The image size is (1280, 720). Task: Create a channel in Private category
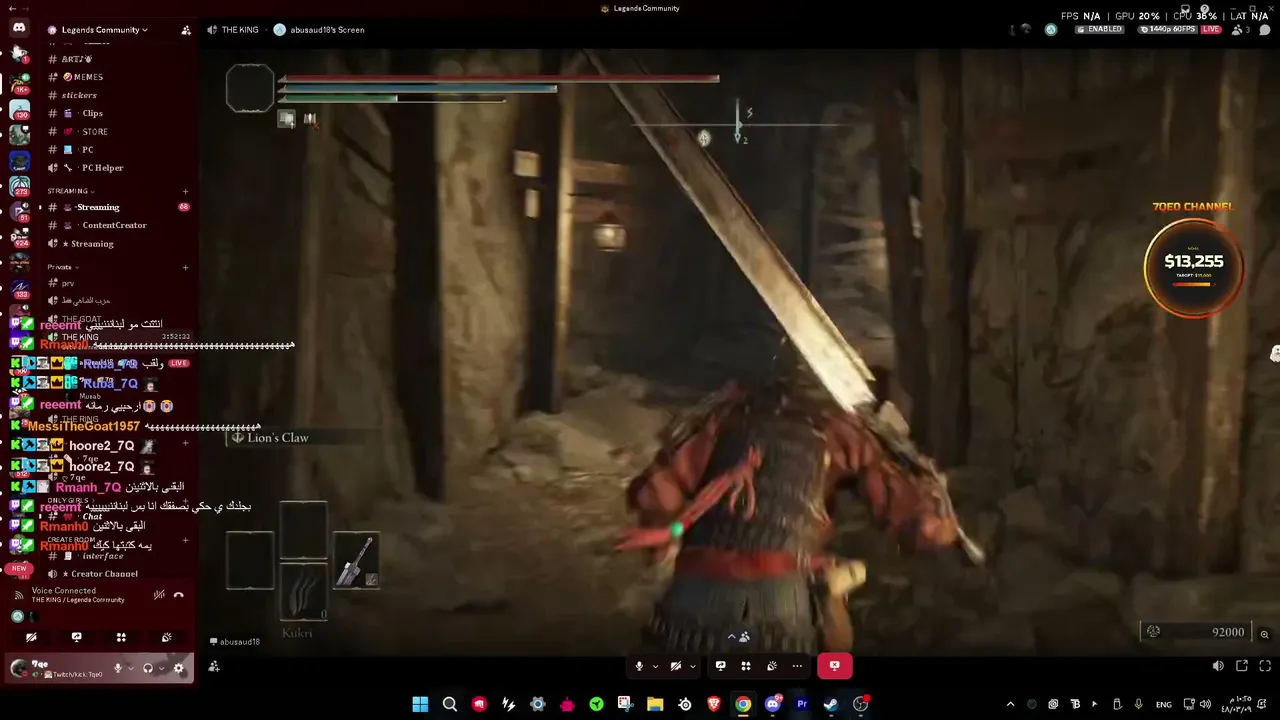[x=186, y=267]
